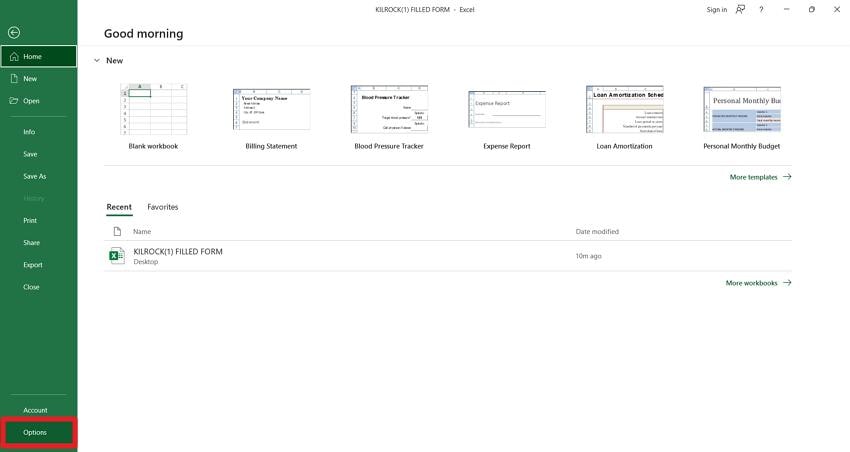Switch to the Favorites tab
The image size is (850, 452).
[x=163, y=207]
